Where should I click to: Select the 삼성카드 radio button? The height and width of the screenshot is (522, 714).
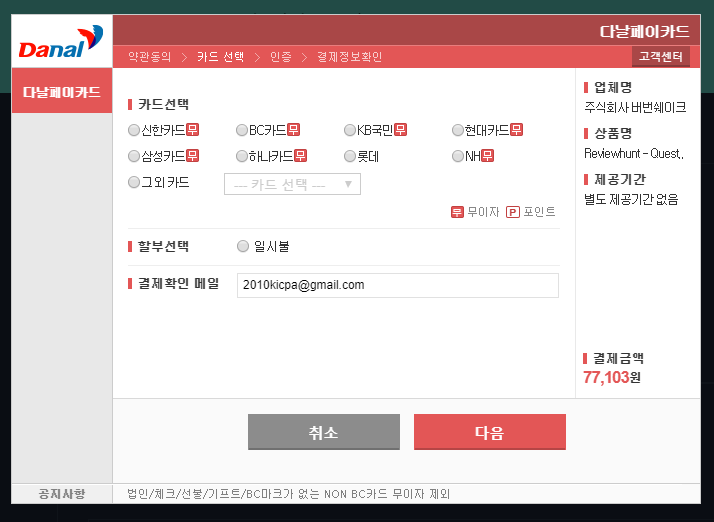[133, 156]
